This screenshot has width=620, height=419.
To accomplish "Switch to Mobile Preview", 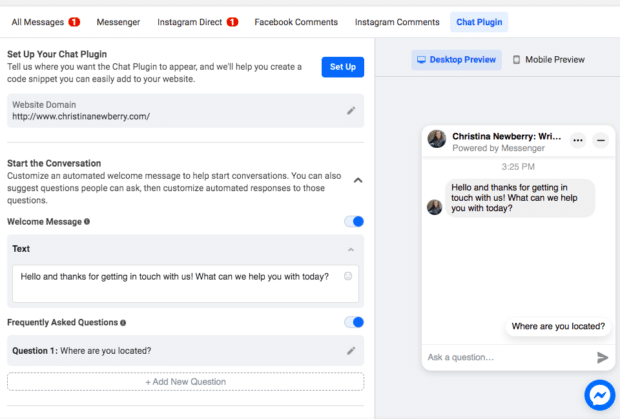I will click(548, 60).
